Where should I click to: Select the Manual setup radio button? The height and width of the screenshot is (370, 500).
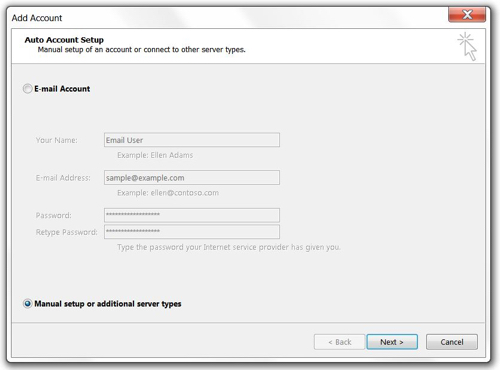(x=27, y=304)
